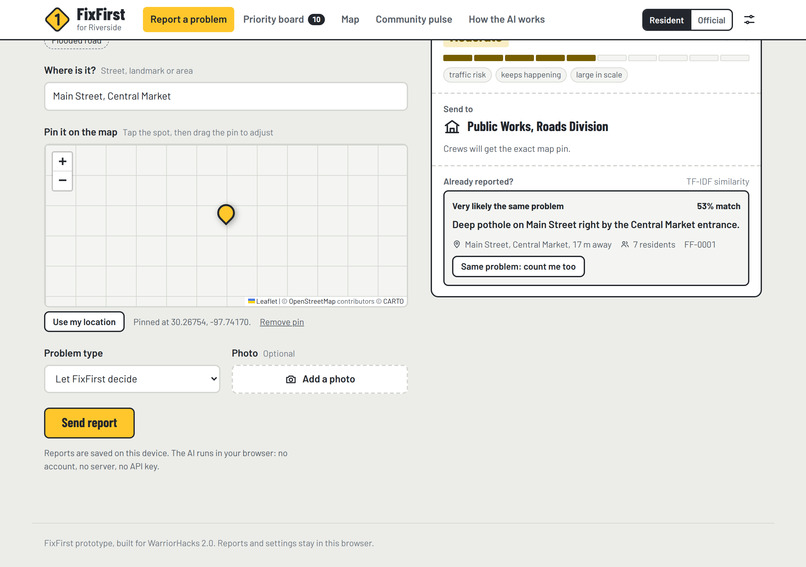Click Use my location button

pos(84,322)
